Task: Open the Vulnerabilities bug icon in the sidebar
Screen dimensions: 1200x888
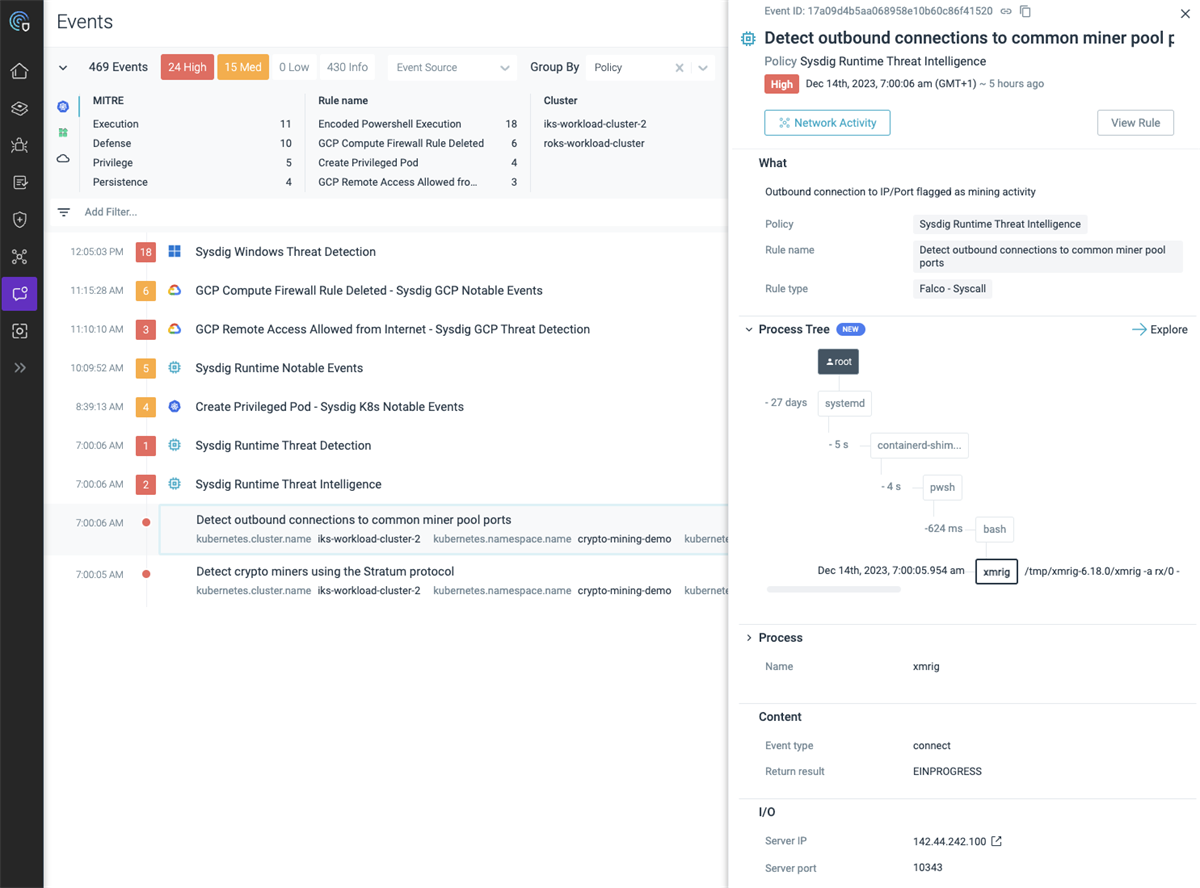Action: (x=20, y=145)
